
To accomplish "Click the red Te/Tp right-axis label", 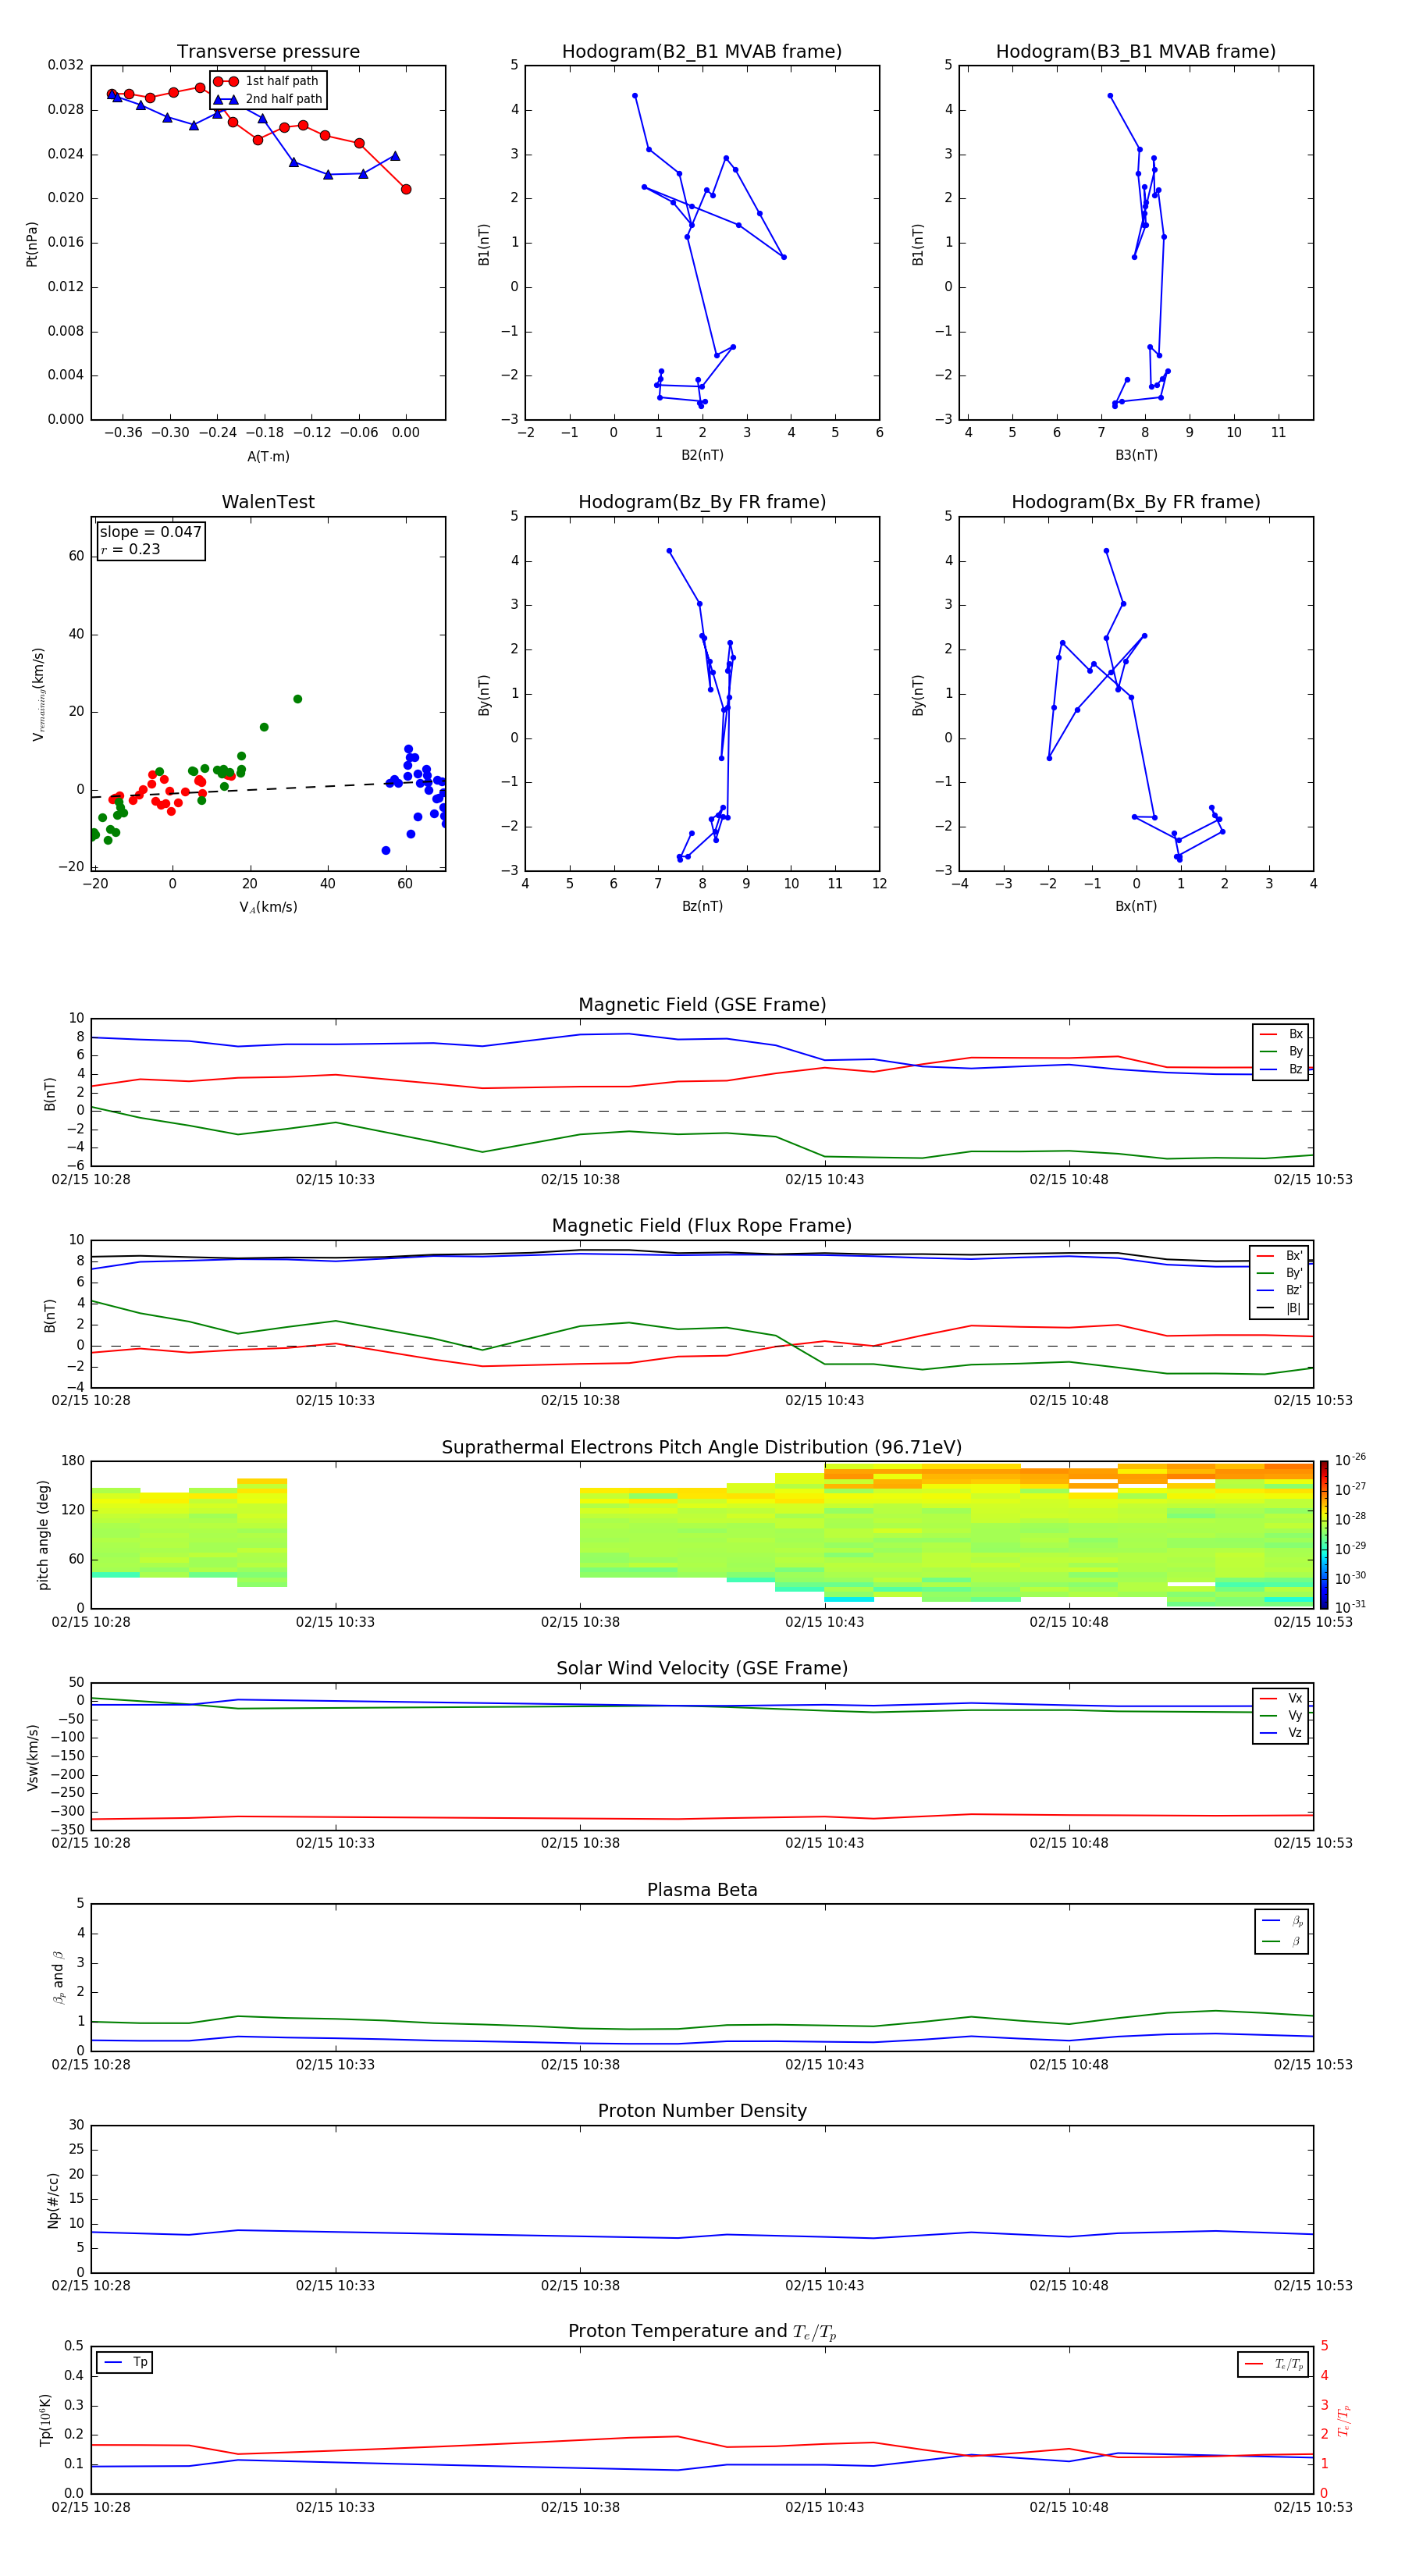I will (1344, 2420).
